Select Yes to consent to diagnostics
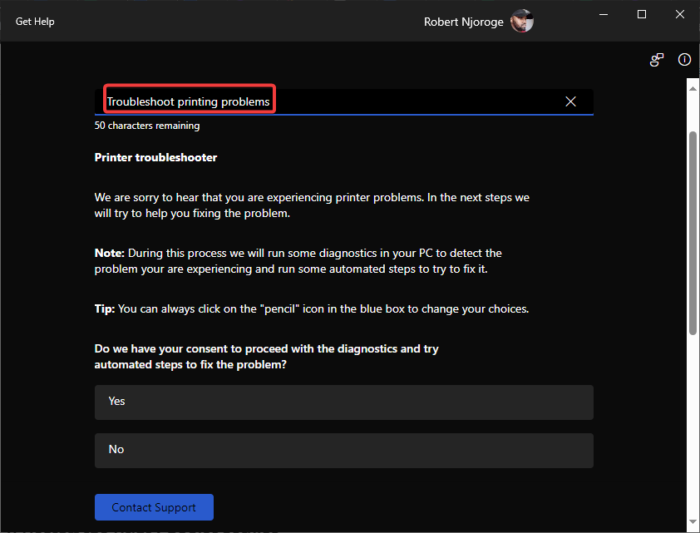This screenshot has height=533, width=700. coord(344,402)
